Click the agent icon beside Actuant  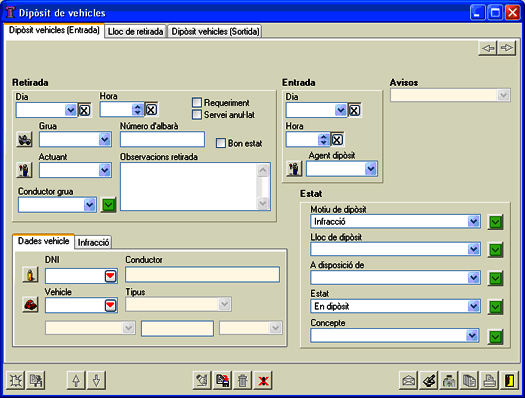tap(24, 170)
